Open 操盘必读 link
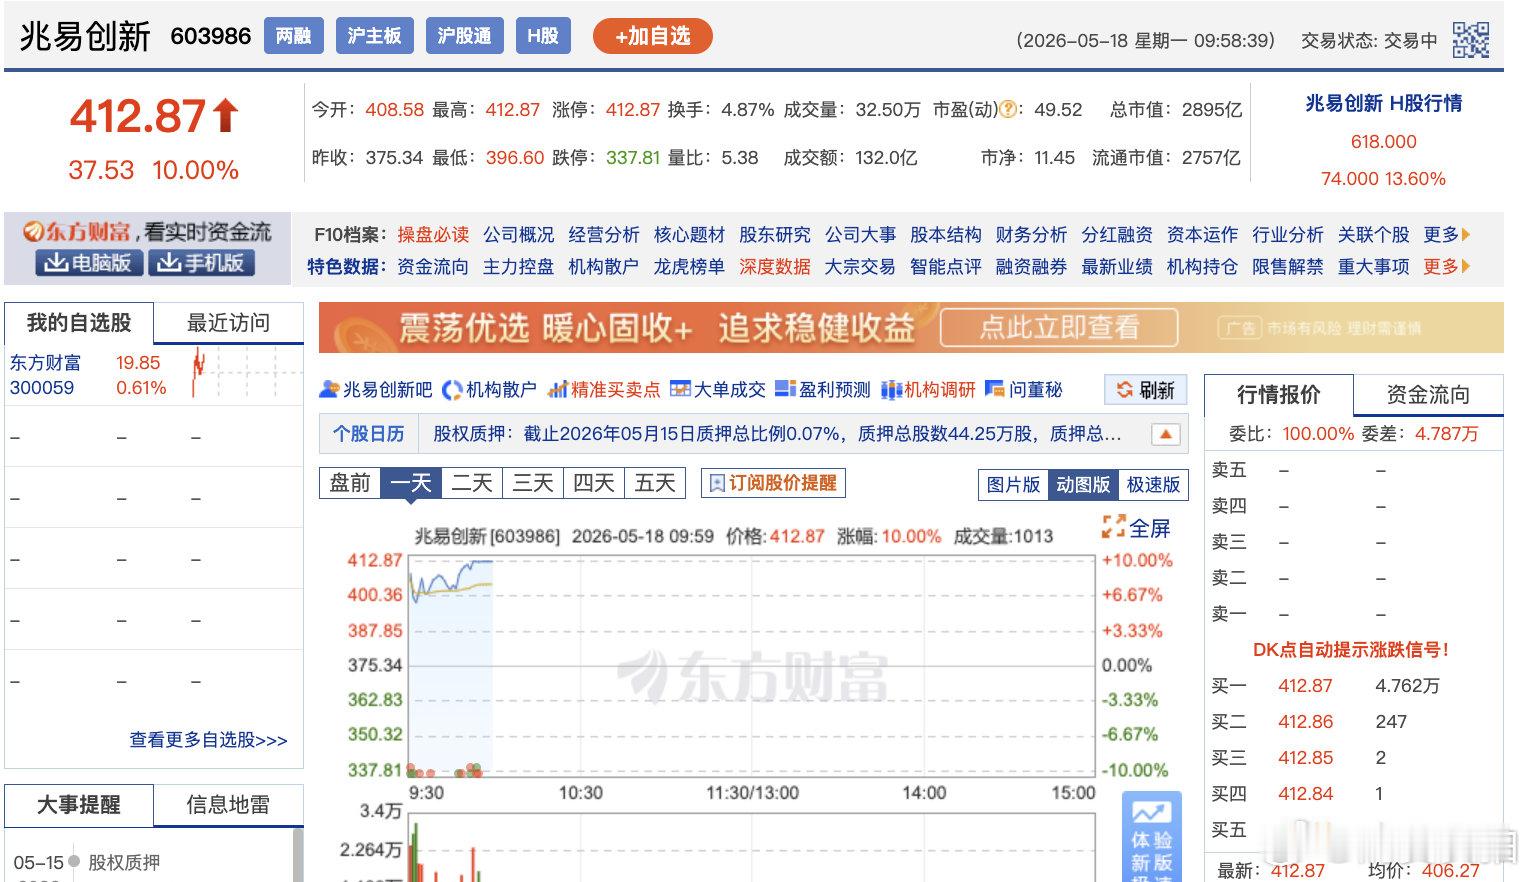This screenshot has width=1532, height=882. pyautogui.click(x=433, y=234)
